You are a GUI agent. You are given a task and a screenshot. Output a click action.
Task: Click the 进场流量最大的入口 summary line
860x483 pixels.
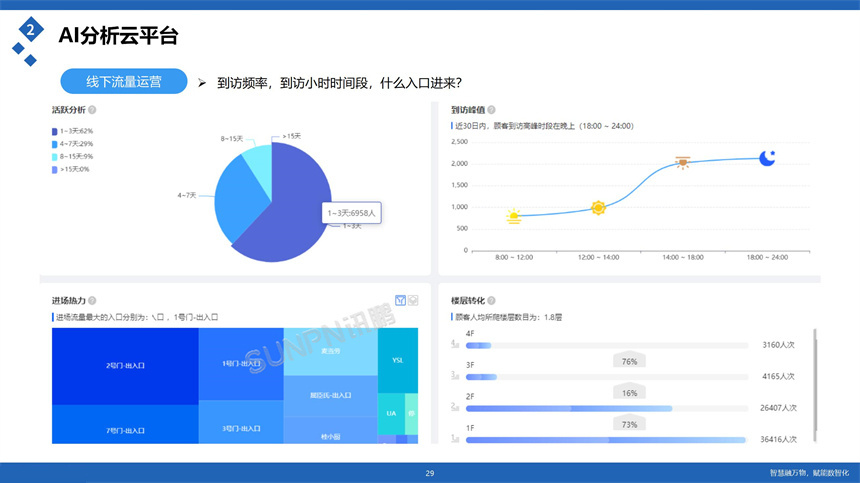click(137, 317)
